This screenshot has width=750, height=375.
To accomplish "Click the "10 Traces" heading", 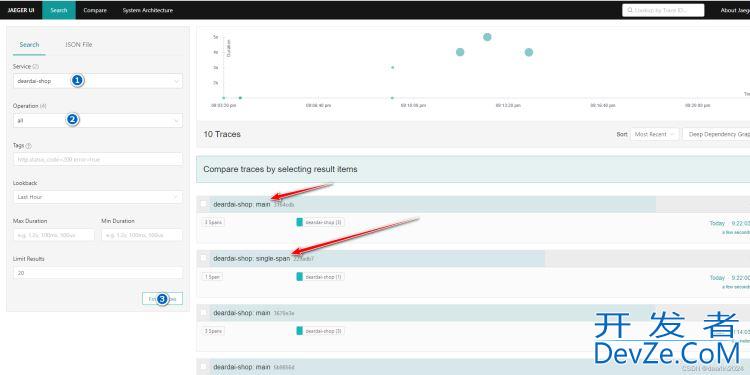I will pos(222,134).
